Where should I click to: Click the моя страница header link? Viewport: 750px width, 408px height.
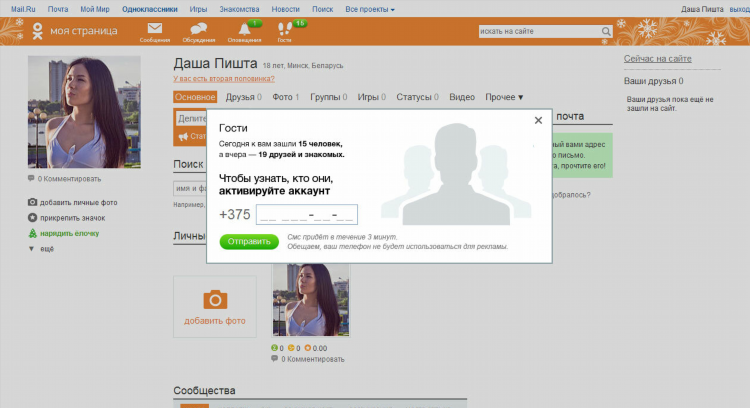pyautogui.click(x=84, y=31)
